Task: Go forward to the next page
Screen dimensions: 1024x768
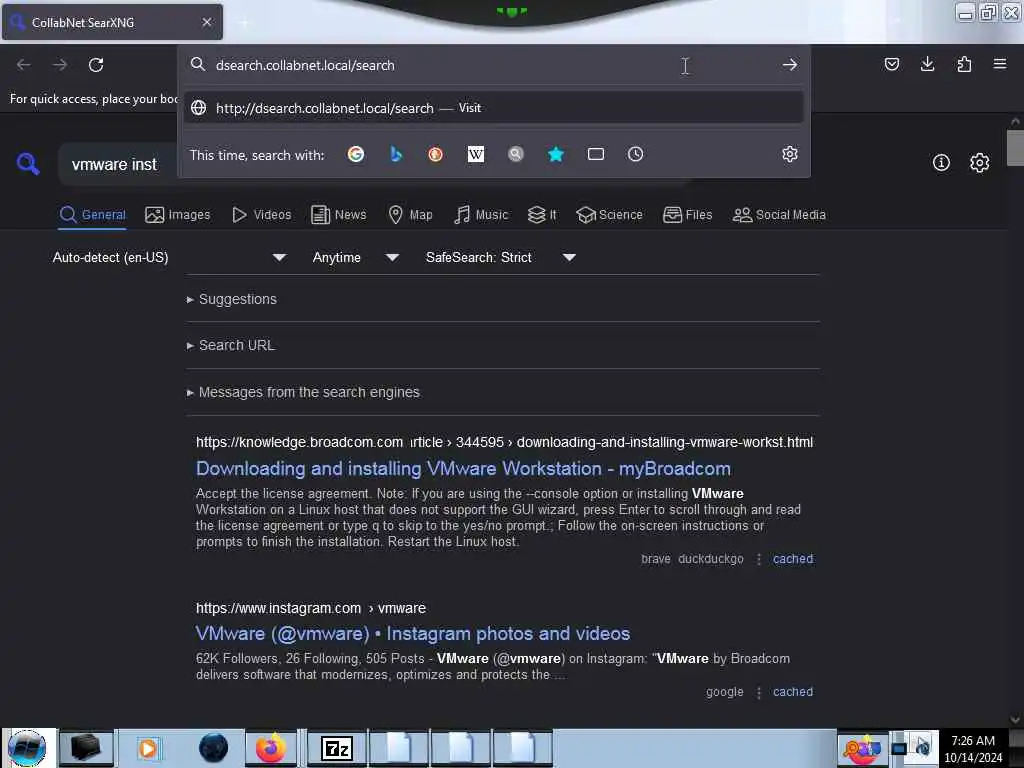Action: 60,65
